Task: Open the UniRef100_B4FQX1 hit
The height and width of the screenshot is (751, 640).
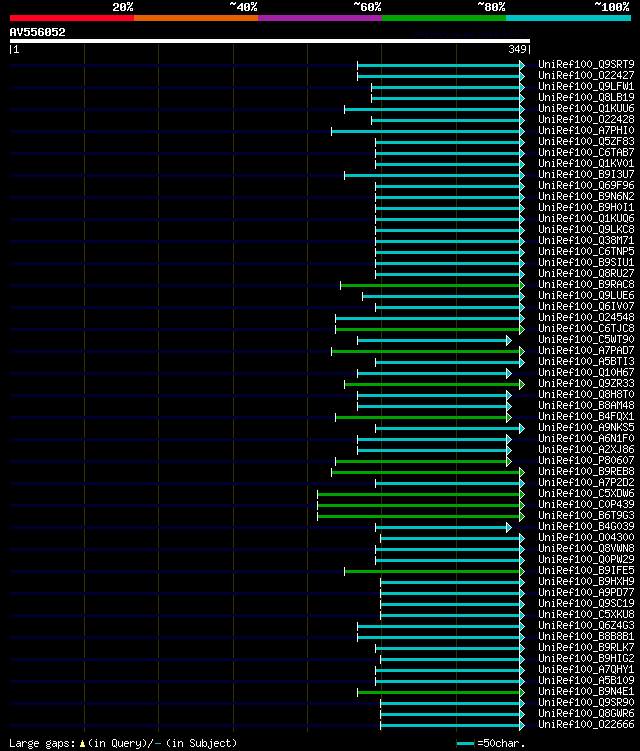Action: tap(586, 417)
